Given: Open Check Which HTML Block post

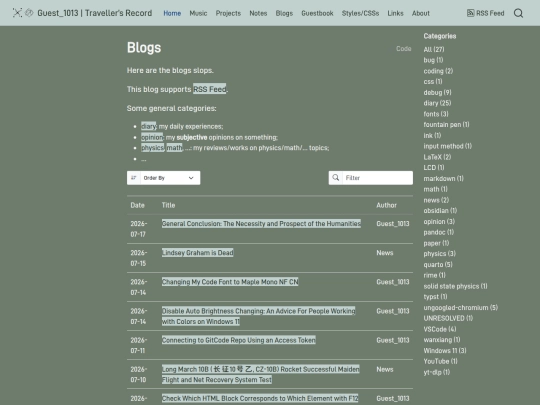Looking at the screenshot, I should [260, 398].
